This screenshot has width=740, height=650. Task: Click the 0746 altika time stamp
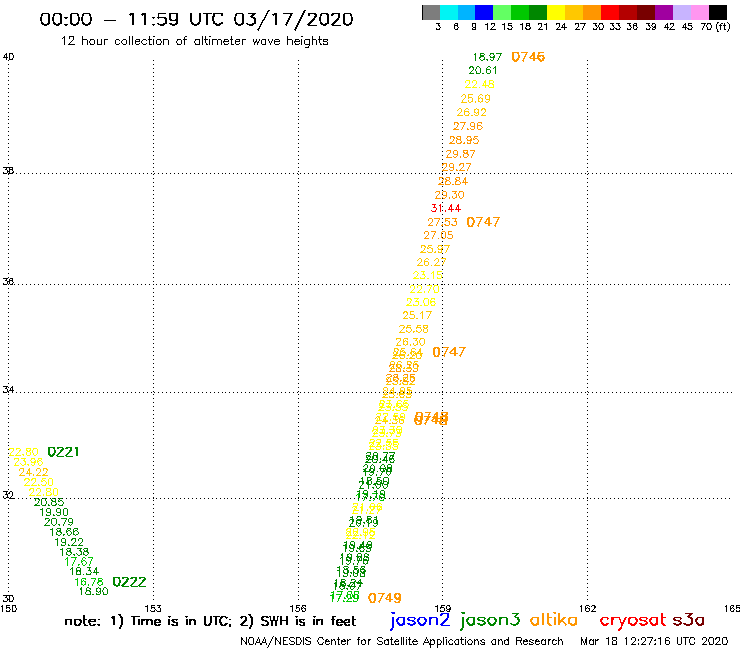(528, 57)
